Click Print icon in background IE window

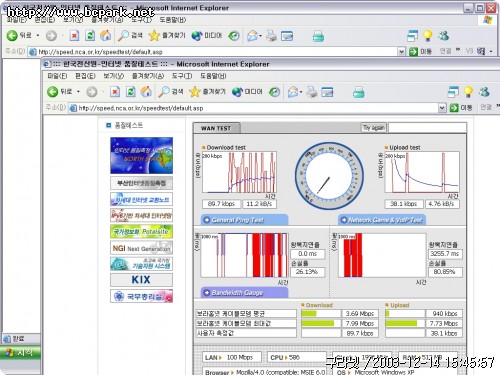point(271,35)
